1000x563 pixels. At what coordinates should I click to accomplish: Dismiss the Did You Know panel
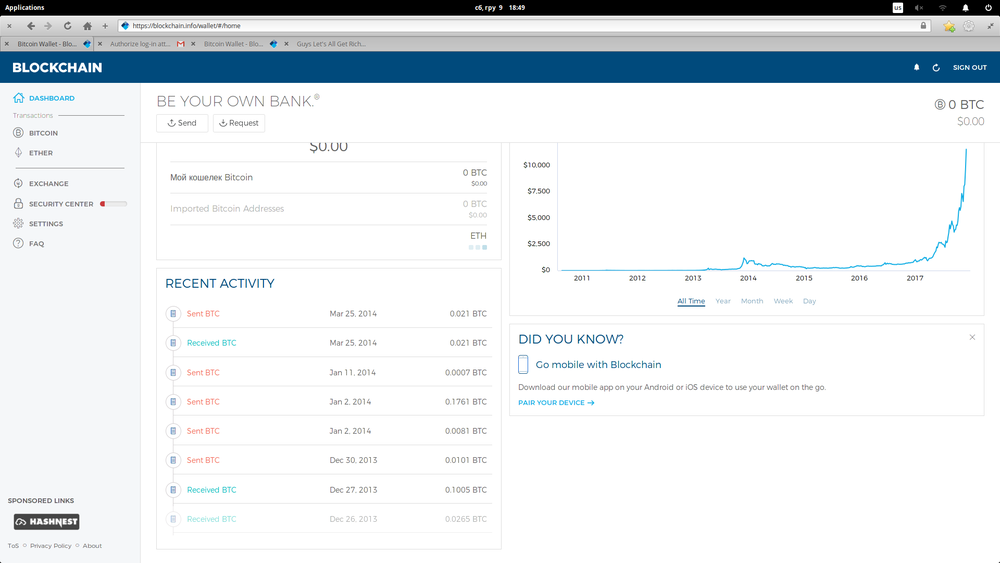pyautogui.click(x=972, y=338)
